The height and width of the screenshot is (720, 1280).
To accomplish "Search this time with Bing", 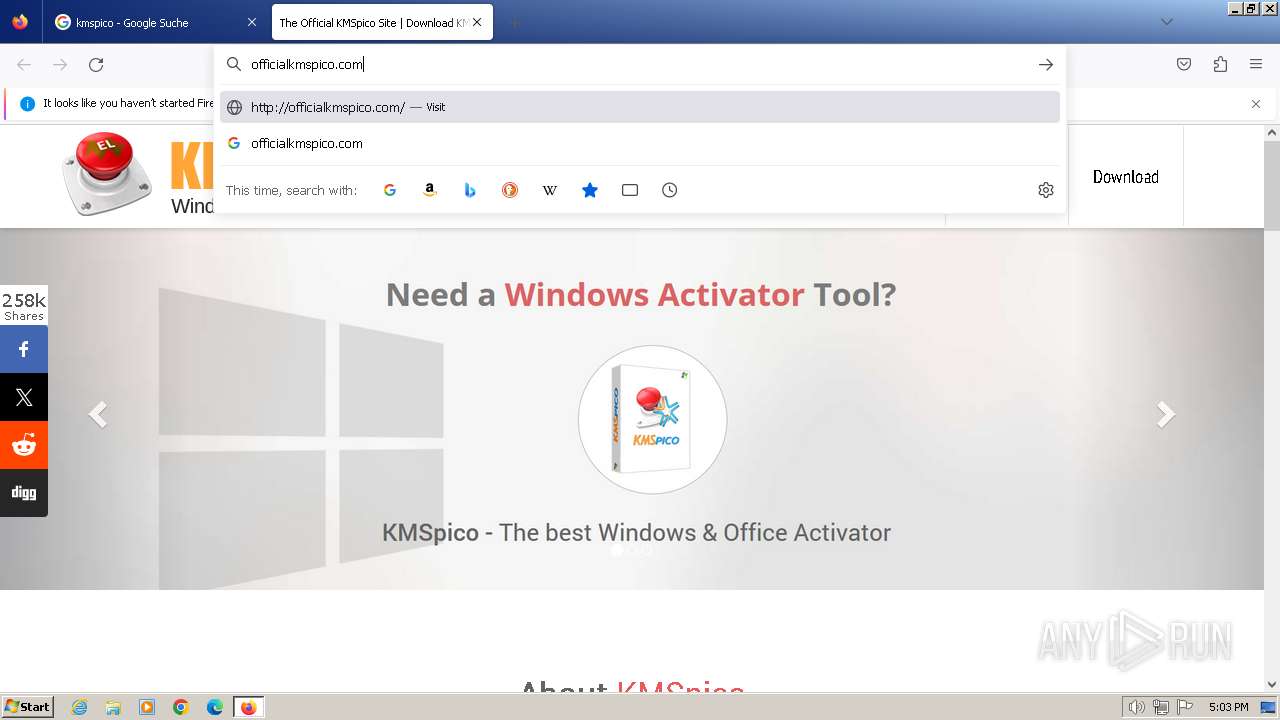I will point(470,190).
